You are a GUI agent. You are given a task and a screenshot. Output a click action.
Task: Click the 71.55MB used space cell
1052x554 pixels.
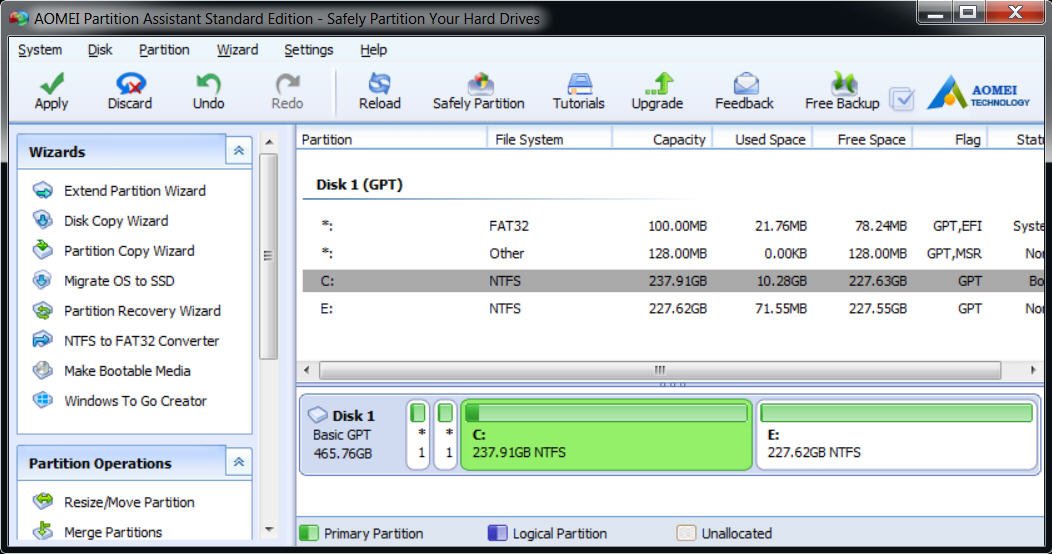tap(781, 309)
